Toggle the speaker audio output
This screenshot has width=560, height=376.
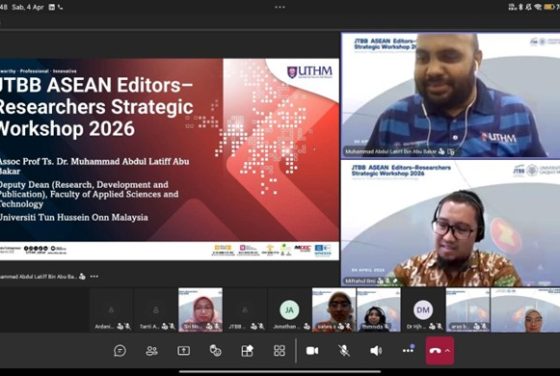tap(376, 351)
